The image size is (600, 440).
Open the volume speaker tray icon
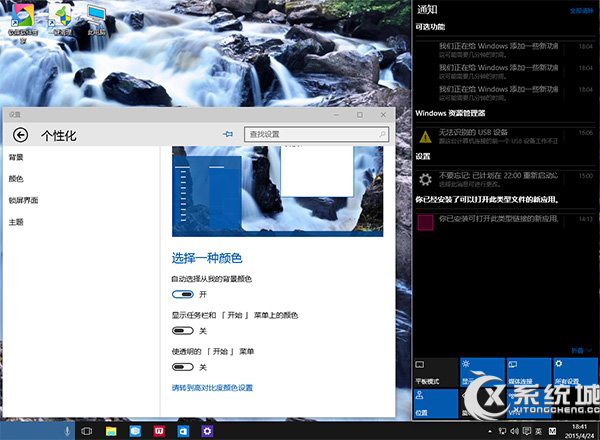pos(514,431)
